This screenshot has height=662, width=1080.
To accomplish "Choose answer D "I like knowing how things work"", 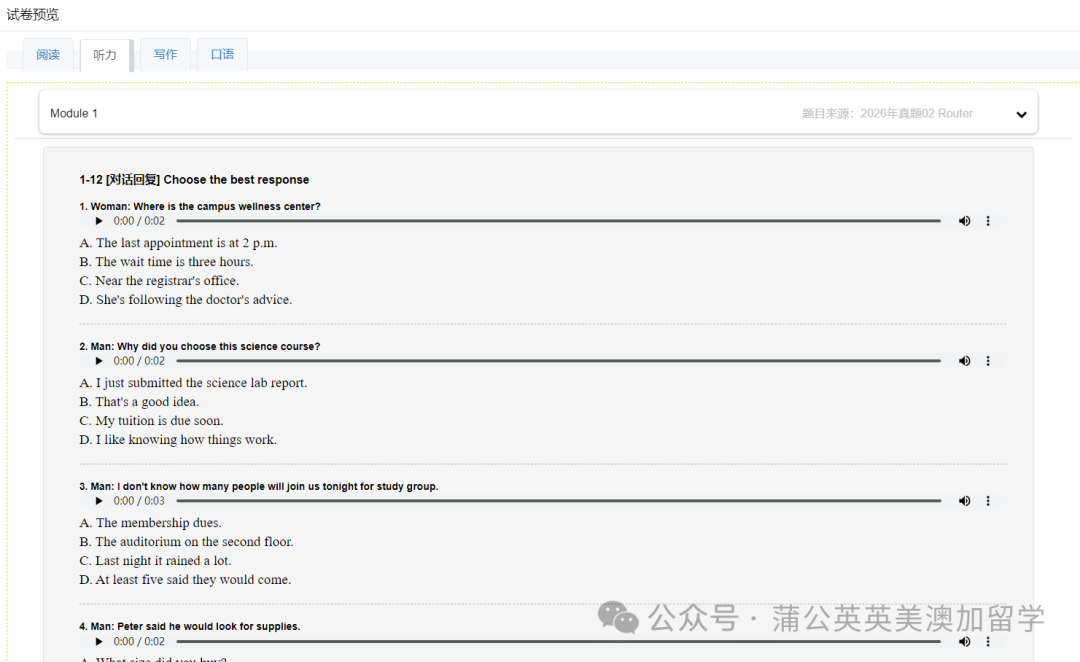I will pos(178,440).
